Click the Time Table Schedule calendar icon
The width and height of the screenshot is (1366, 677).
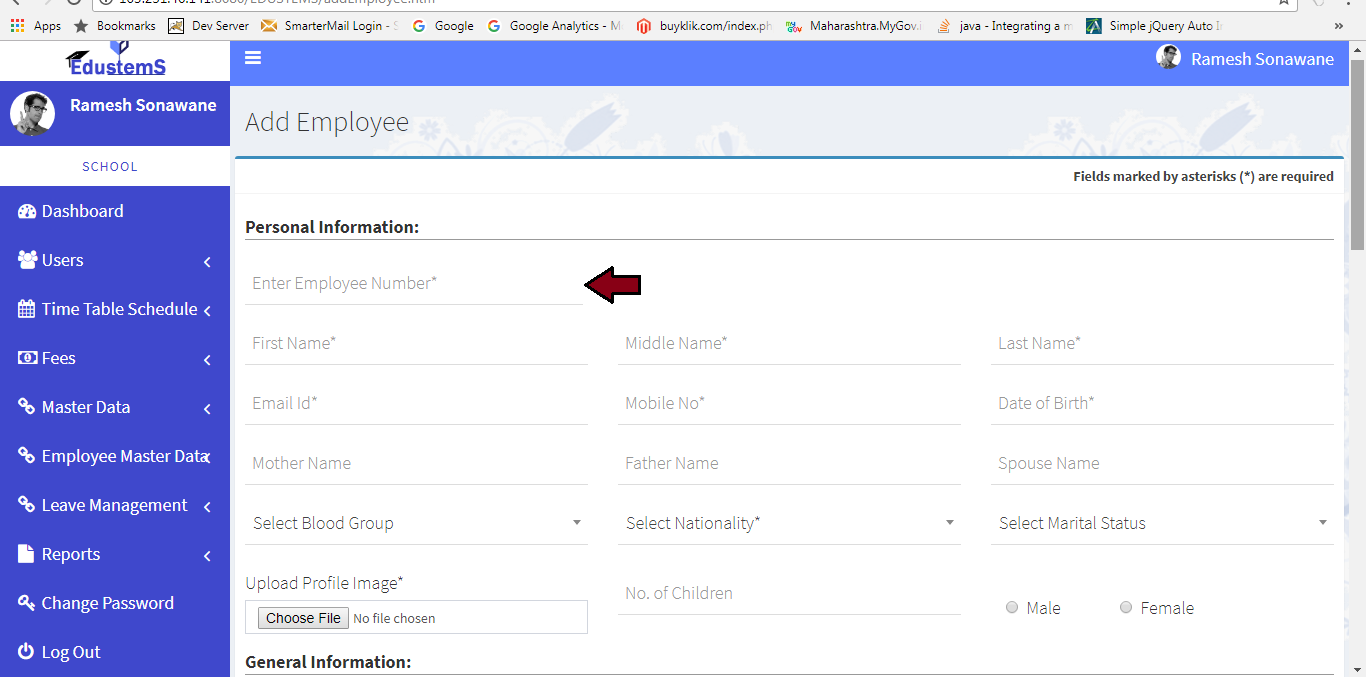[x=27, y=309]
